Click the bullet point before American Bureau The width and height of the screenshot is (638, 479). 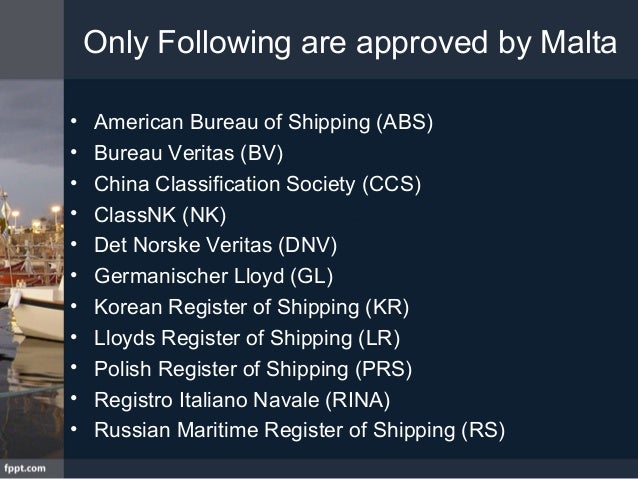74,121
